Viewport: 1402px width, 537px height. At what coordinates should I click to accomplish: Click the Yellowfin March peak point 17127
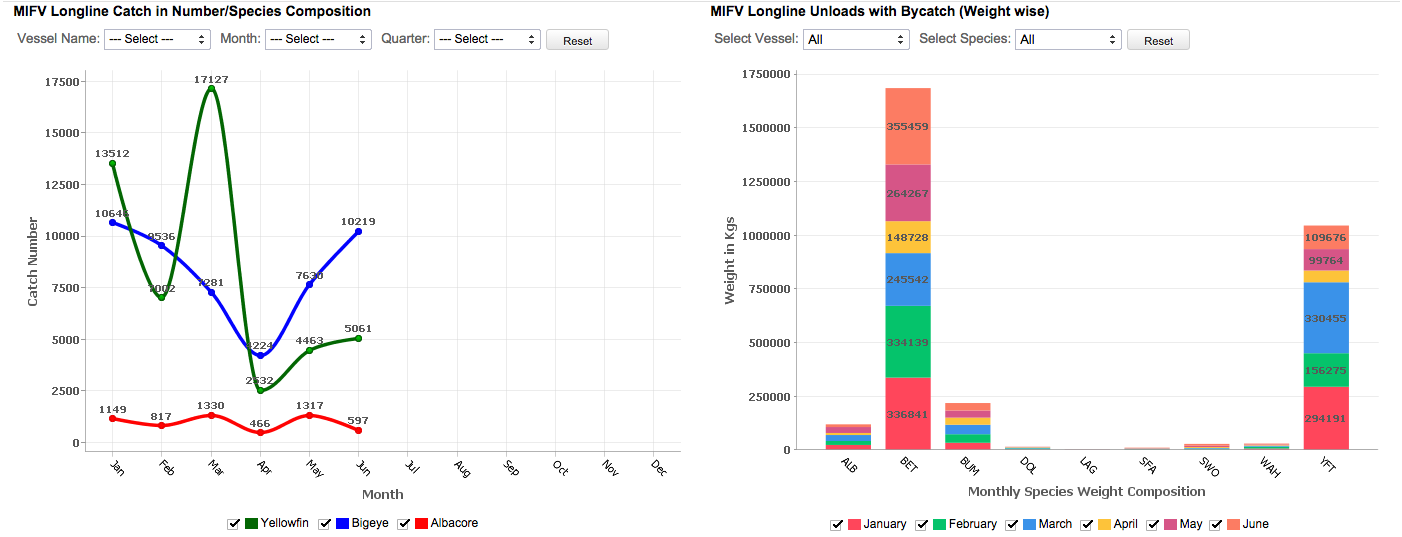point(211,89)
